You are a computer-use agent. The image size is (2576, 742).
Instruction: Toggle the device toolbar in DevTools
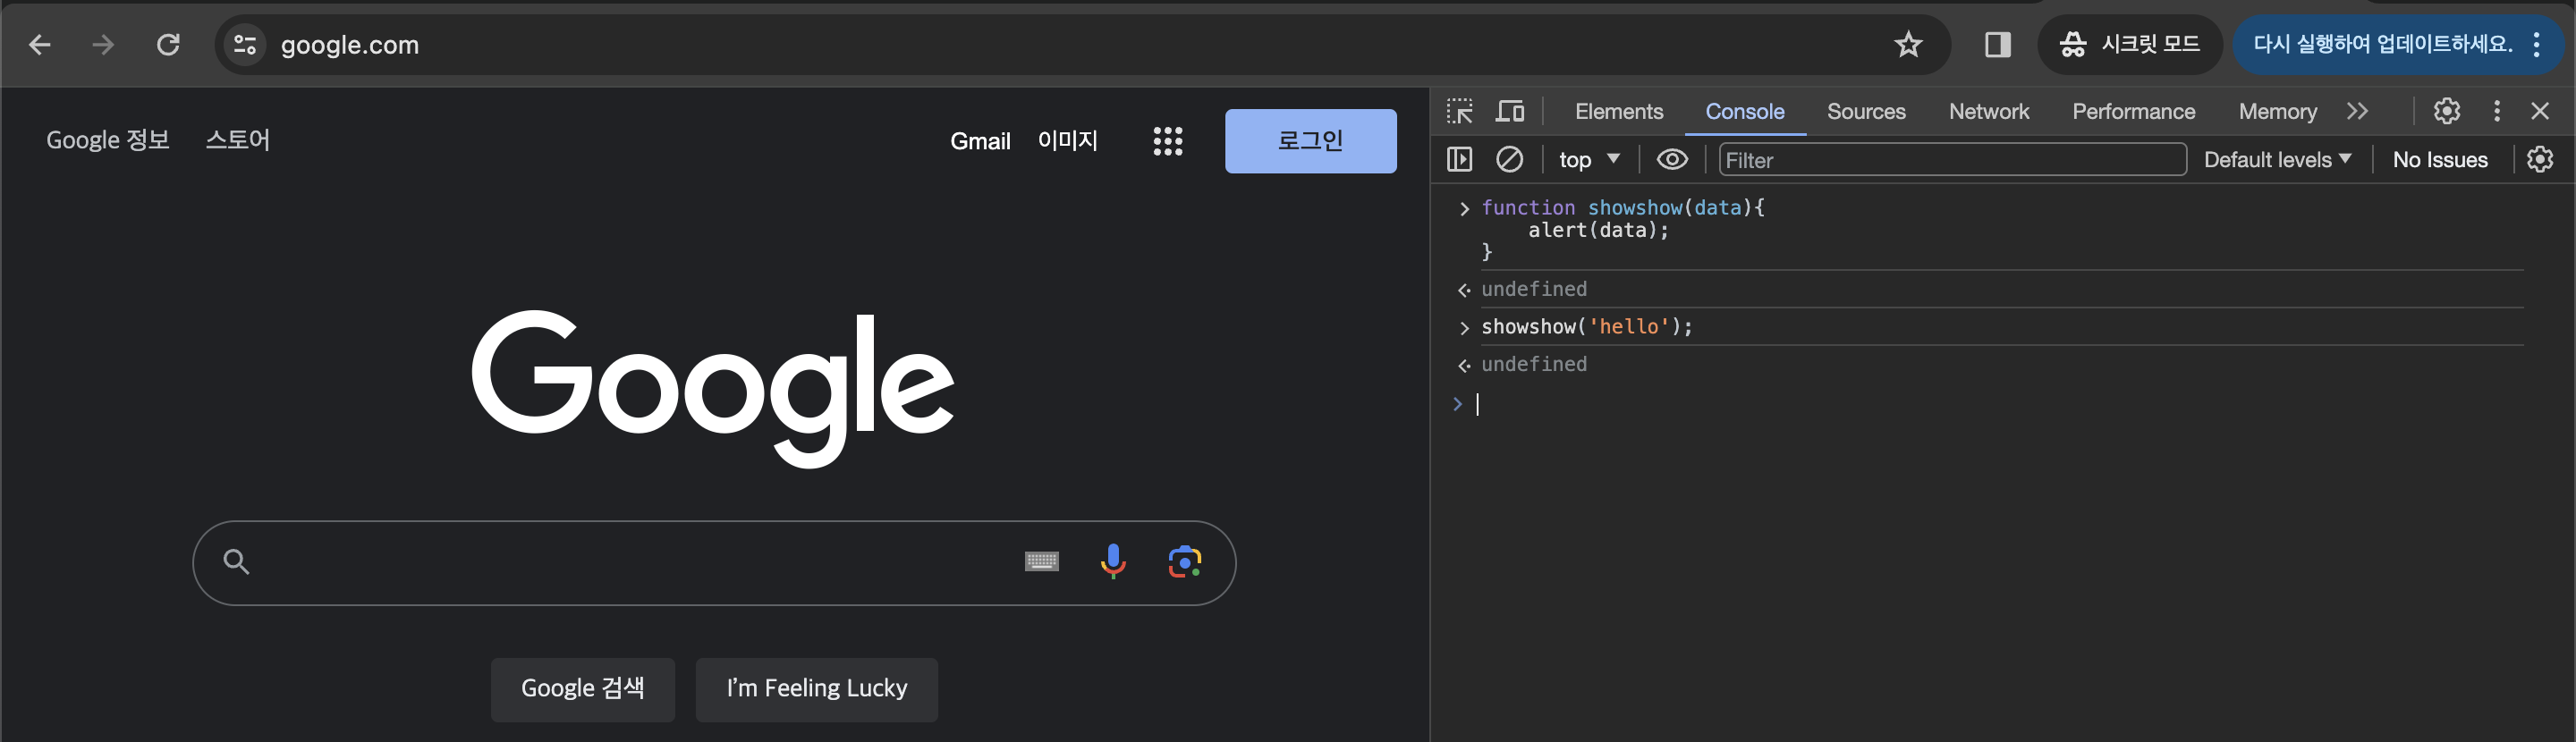coord(1509,111)
